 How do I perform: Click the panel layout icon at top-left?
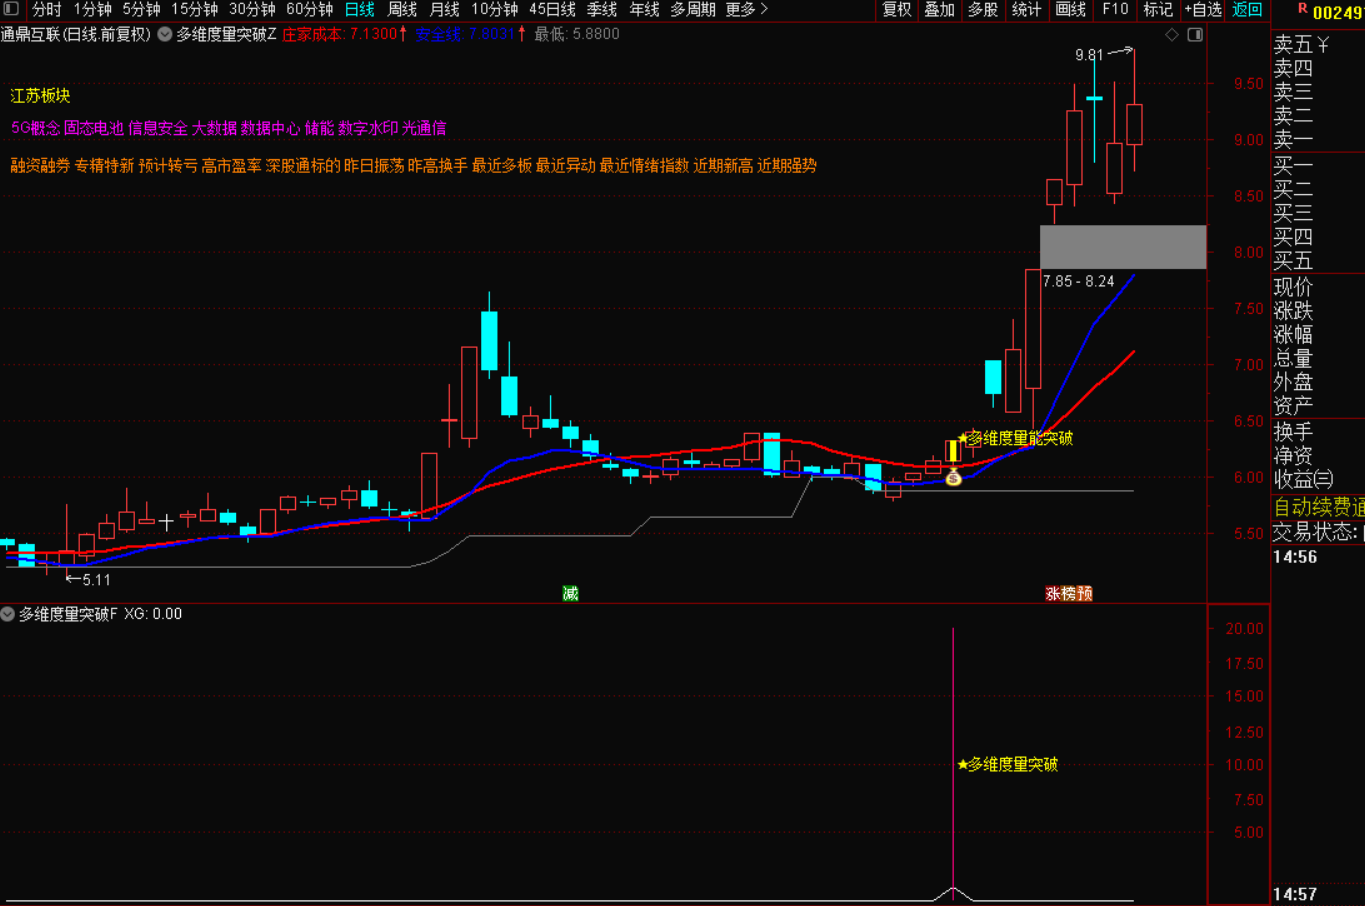(x=11, y=9)
